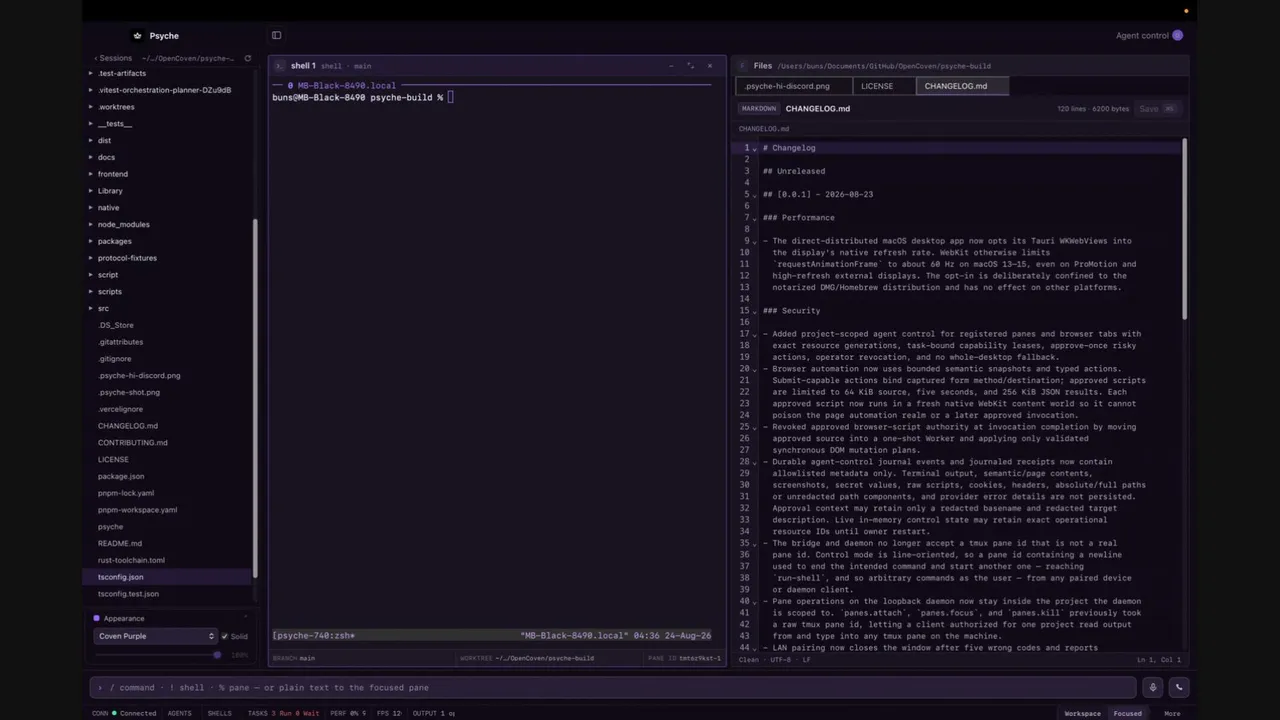Viewport: 1280px width, 720px height.
Task: Click the shell 1 terminal prompt icon
Action: coord(280,66)
